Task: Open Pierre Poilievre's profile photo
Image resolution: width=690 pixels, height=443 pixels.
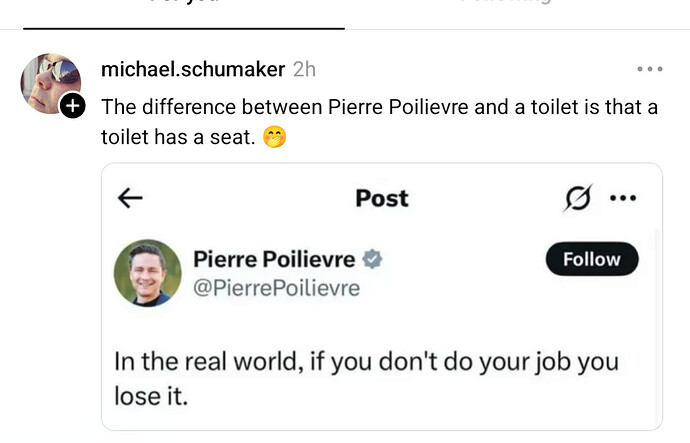Action: click(147, 273)
